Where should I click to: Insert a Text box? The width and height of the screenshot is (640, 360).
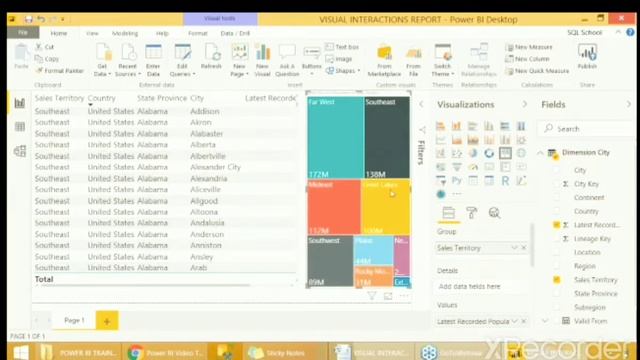pyautogui.click(x=342, y=47)
